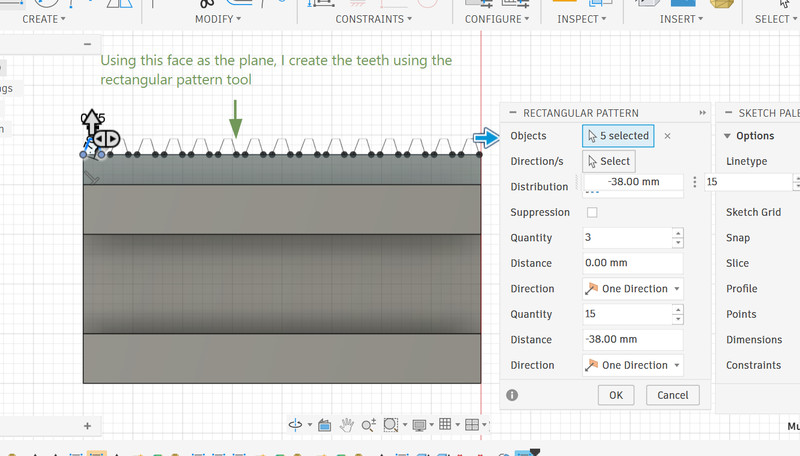Open the SELECT menu
800x456 pixels.
click(776, 19)
